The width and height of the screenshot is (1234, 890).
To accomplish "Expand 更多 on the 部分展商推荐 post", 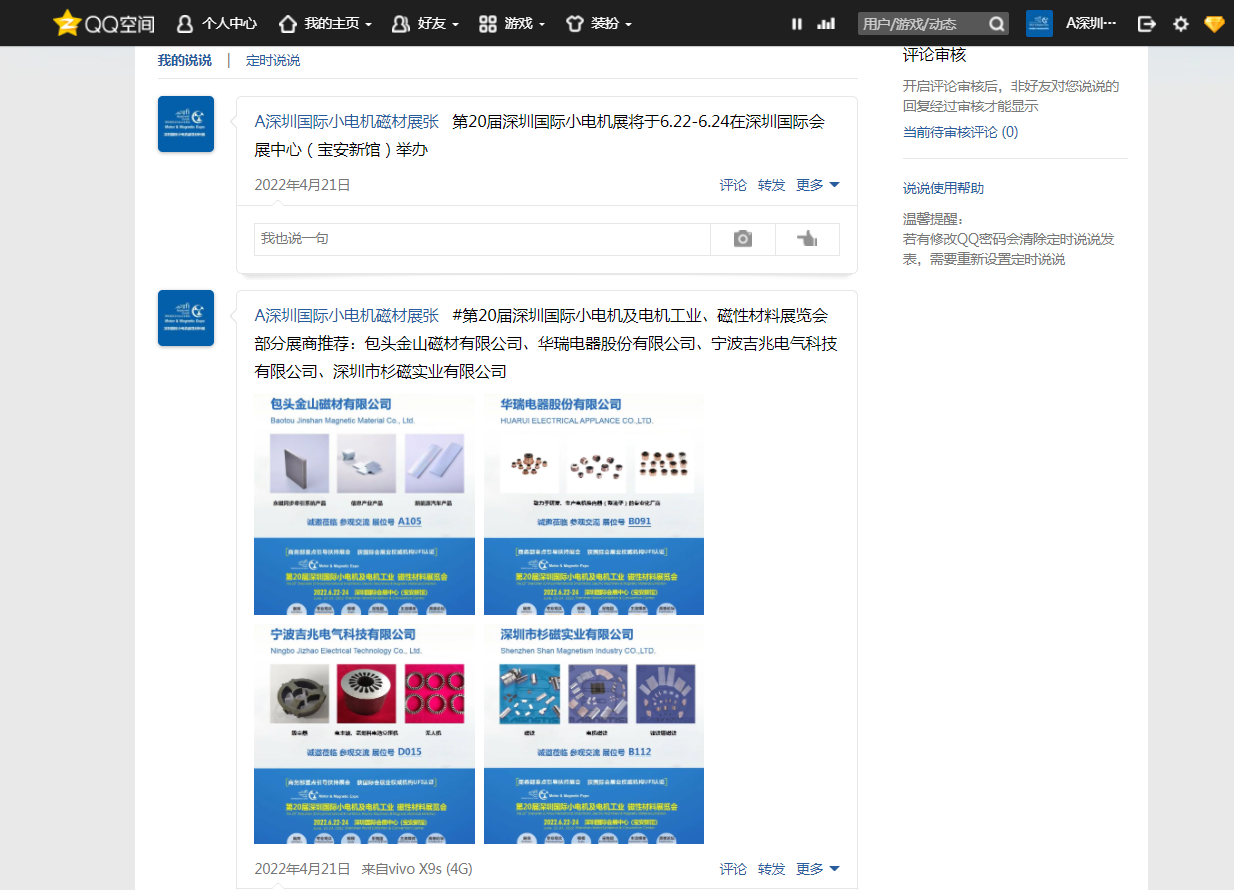I will click(818, 869).
